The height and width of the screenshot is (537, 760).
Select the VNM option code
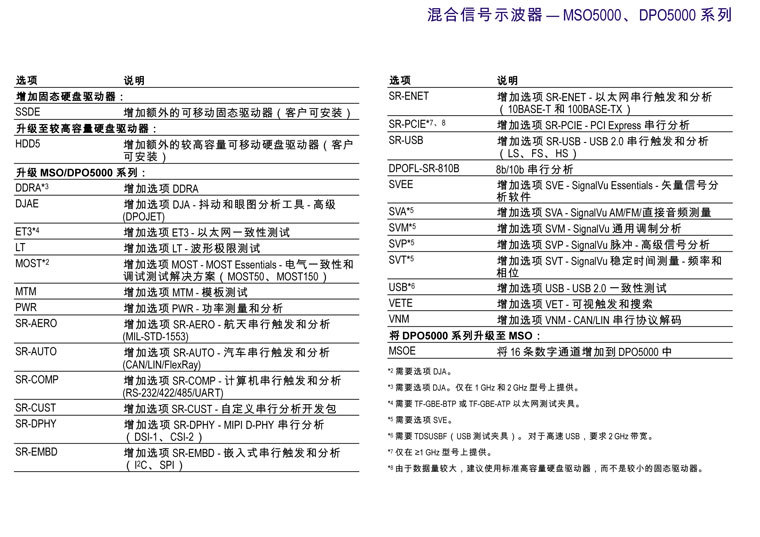pyautogui.click(x=399, y=319)
